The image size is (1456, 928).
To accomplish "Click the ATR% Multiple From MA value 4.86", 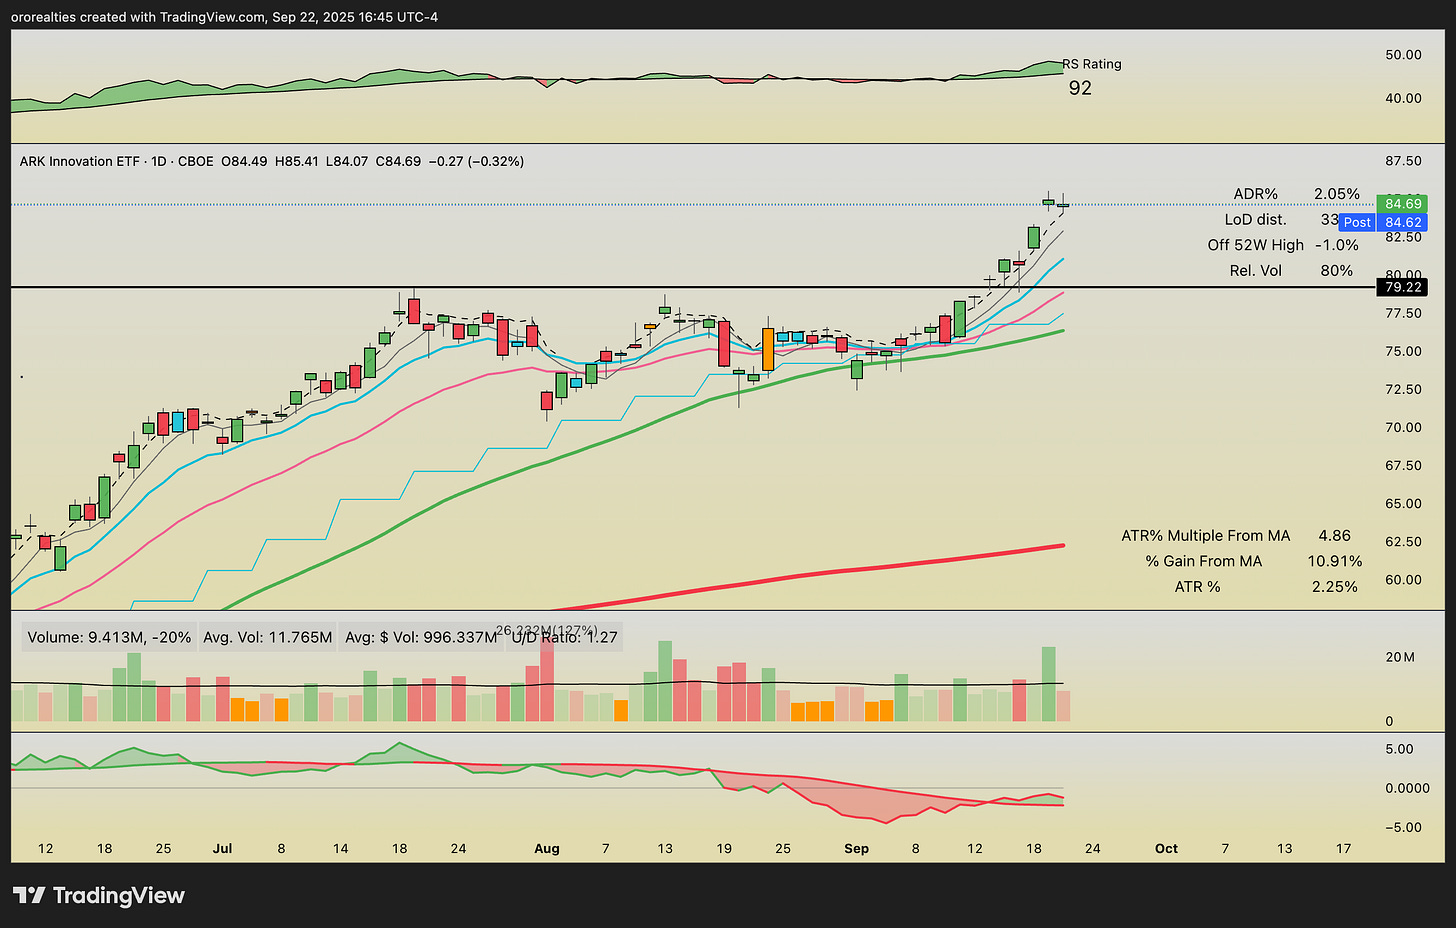I will pyautogui.click(x=1335, y=536).
